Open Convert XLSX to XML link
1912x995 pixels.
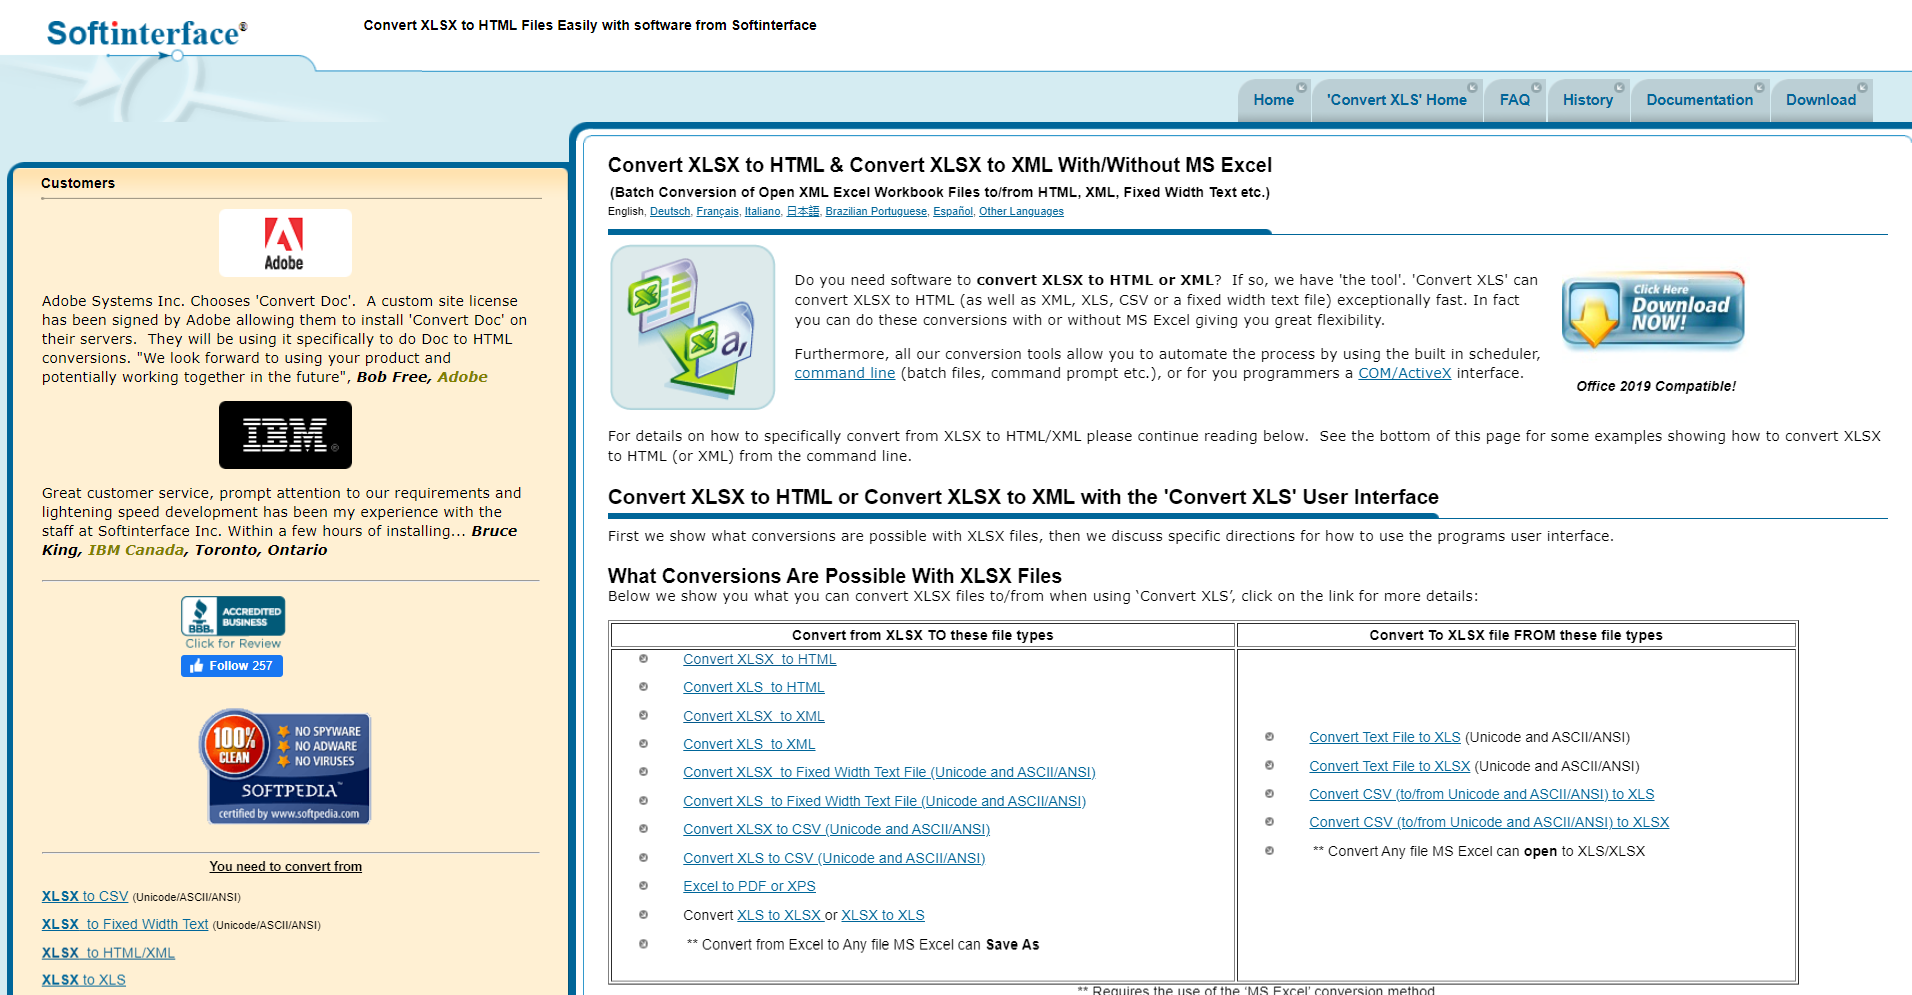754,716
